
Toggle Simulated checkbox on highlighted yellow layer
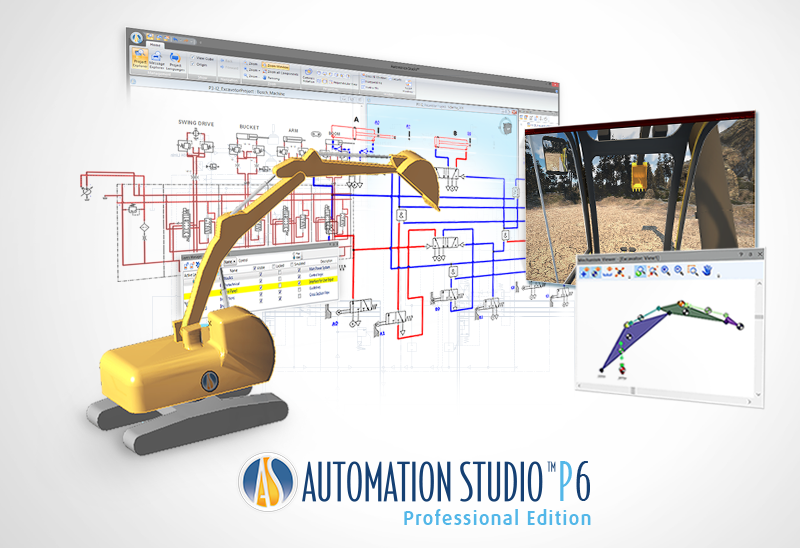pyautogui.click(x=299, y=283)
